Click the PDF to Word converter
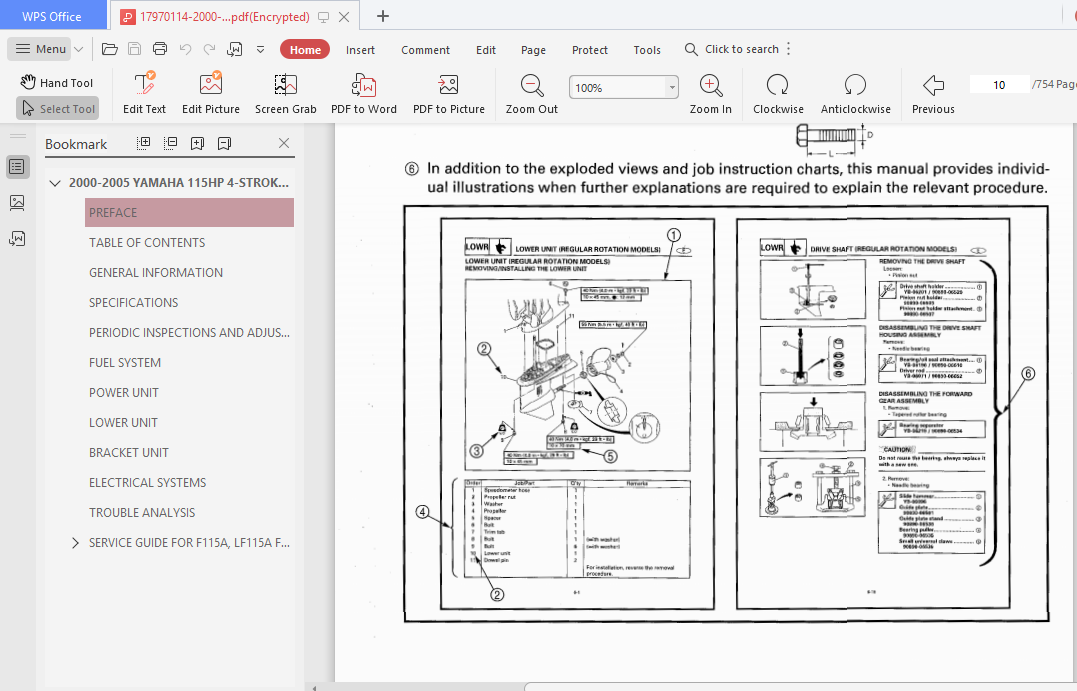Viewport: 1077px width, 691px height. 363,93
